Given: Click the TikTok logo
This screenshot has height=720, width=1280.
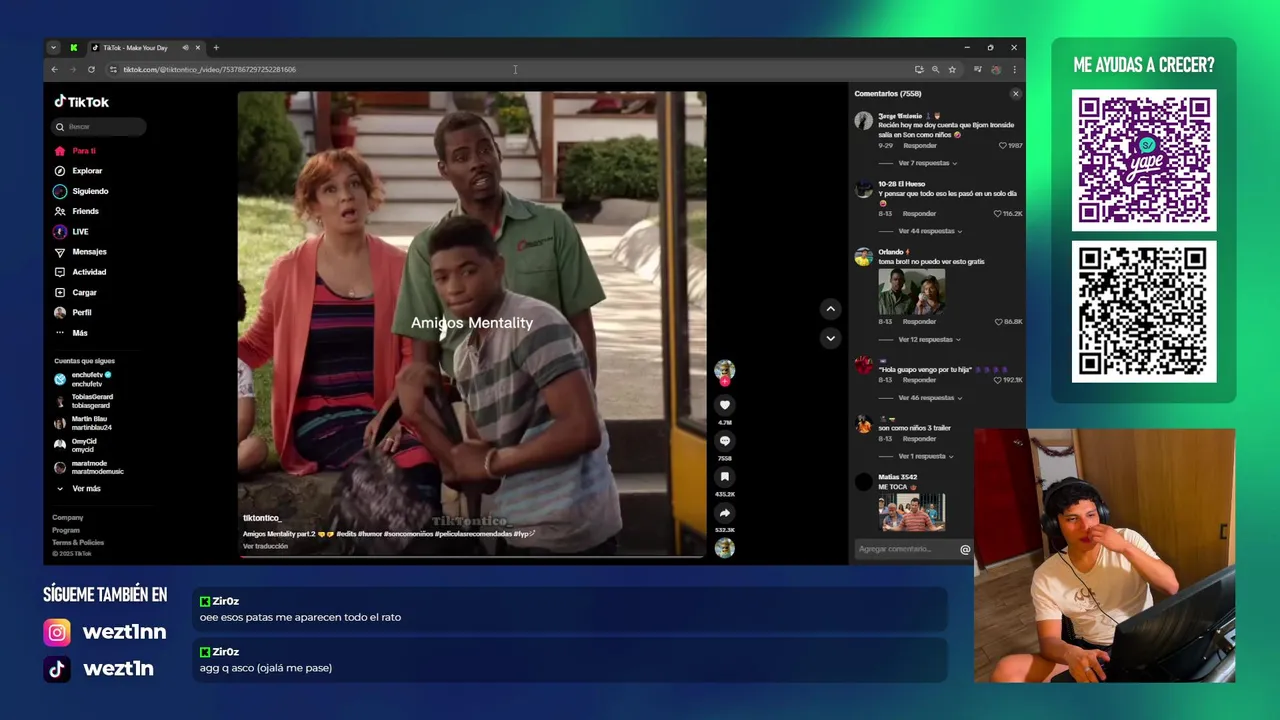Looking at the screenshot, I should click(x=81, y=102).
